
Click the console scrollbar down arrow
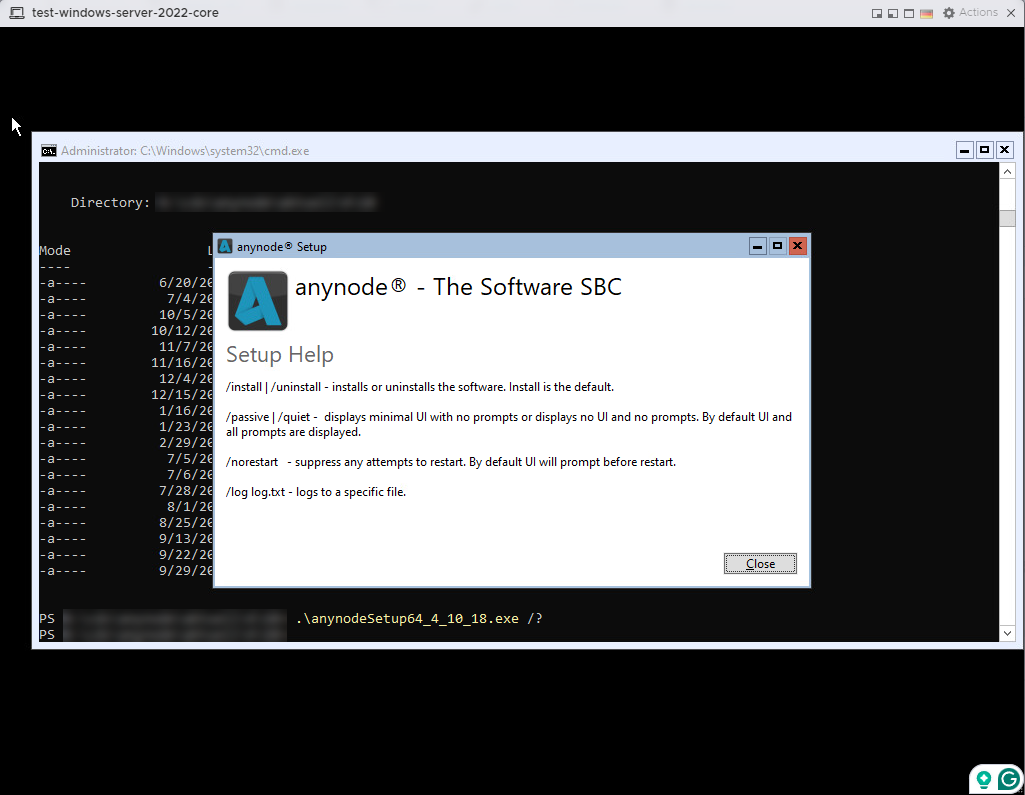[x=1007, y=633]
